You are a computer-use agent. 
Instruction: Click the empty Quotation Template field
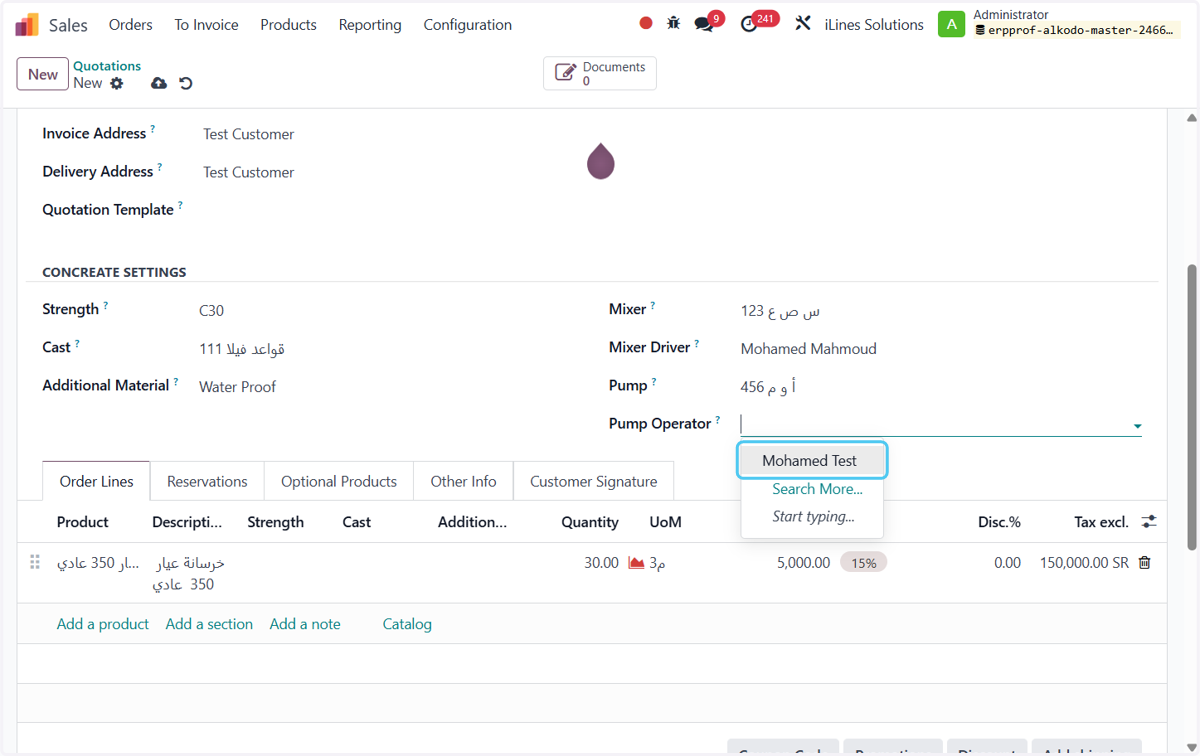coord(390,210)
